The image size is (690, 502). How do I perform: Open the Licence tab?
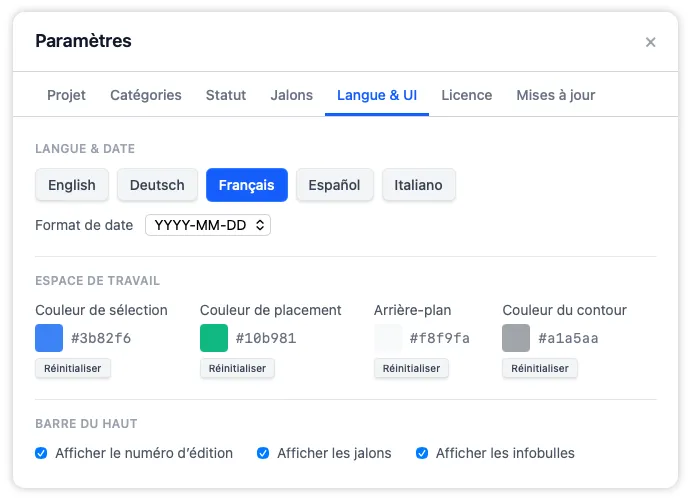466,95
